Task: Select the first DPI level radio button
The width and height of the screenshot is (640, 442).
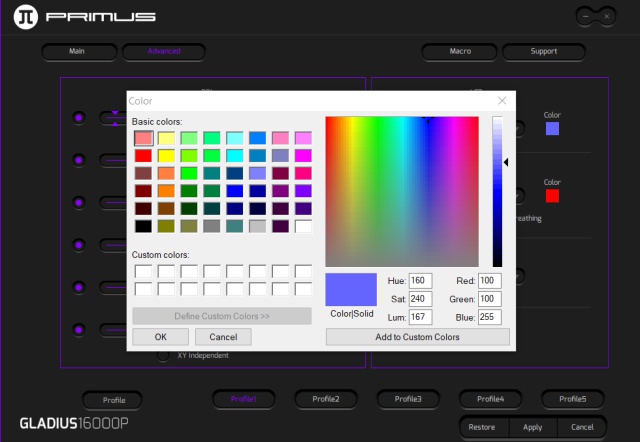Action: click(x=79, y=118)
